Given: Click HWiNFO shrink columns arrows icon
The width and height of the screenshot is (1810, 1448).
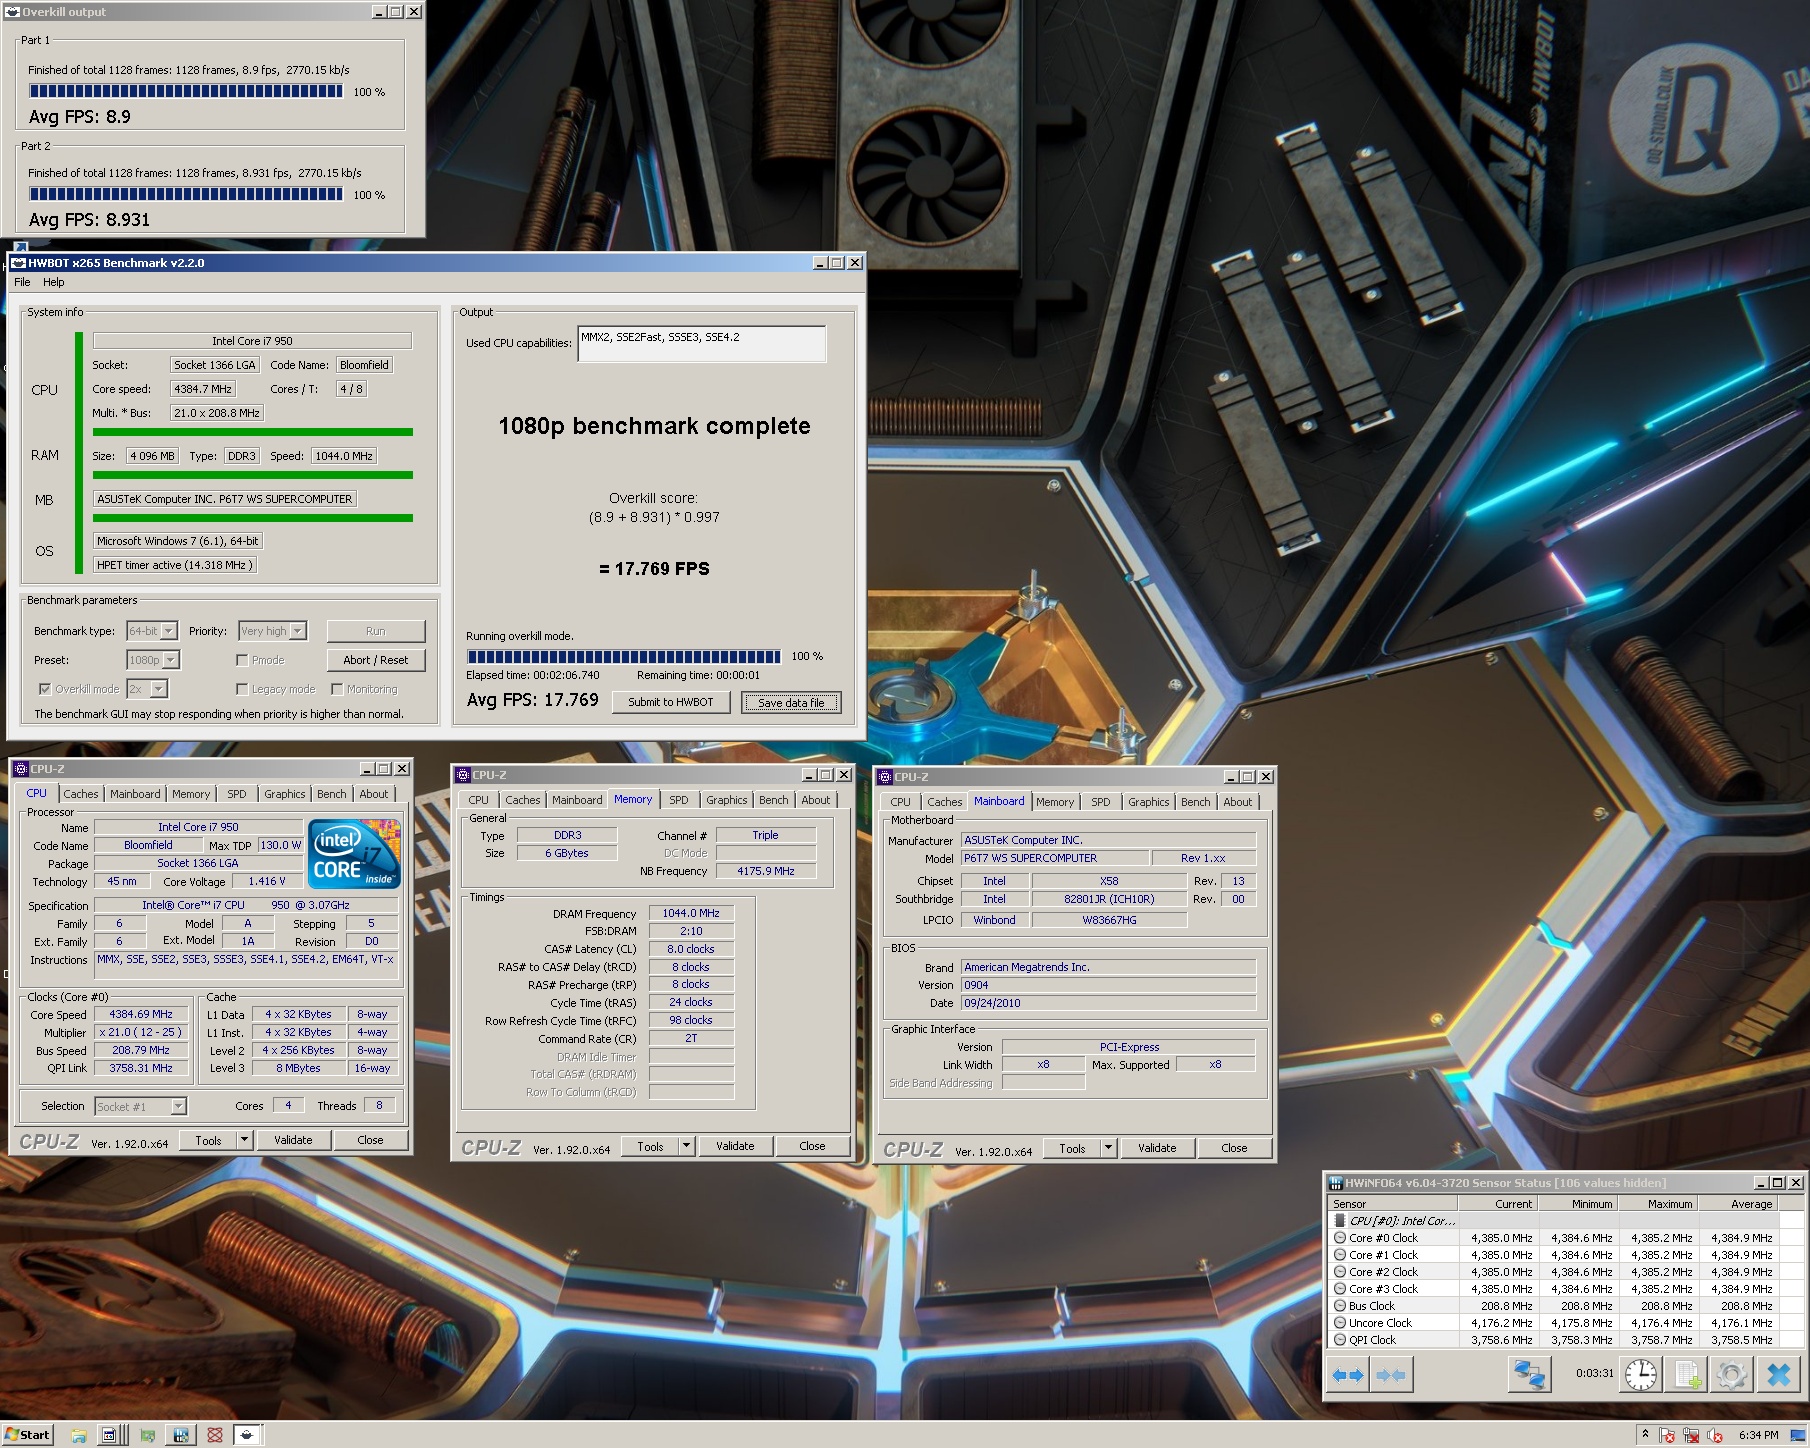Looking at the screenshot, I should 1390,1375.
